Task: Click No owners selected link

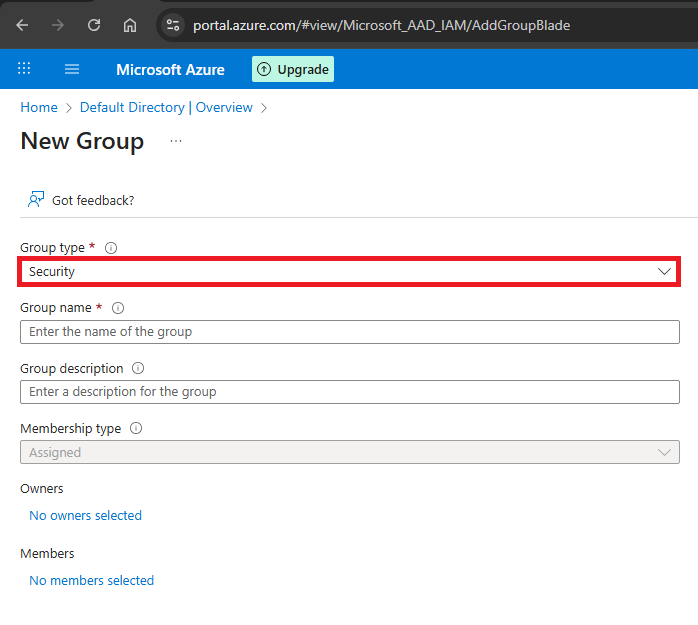Action: 85,516
